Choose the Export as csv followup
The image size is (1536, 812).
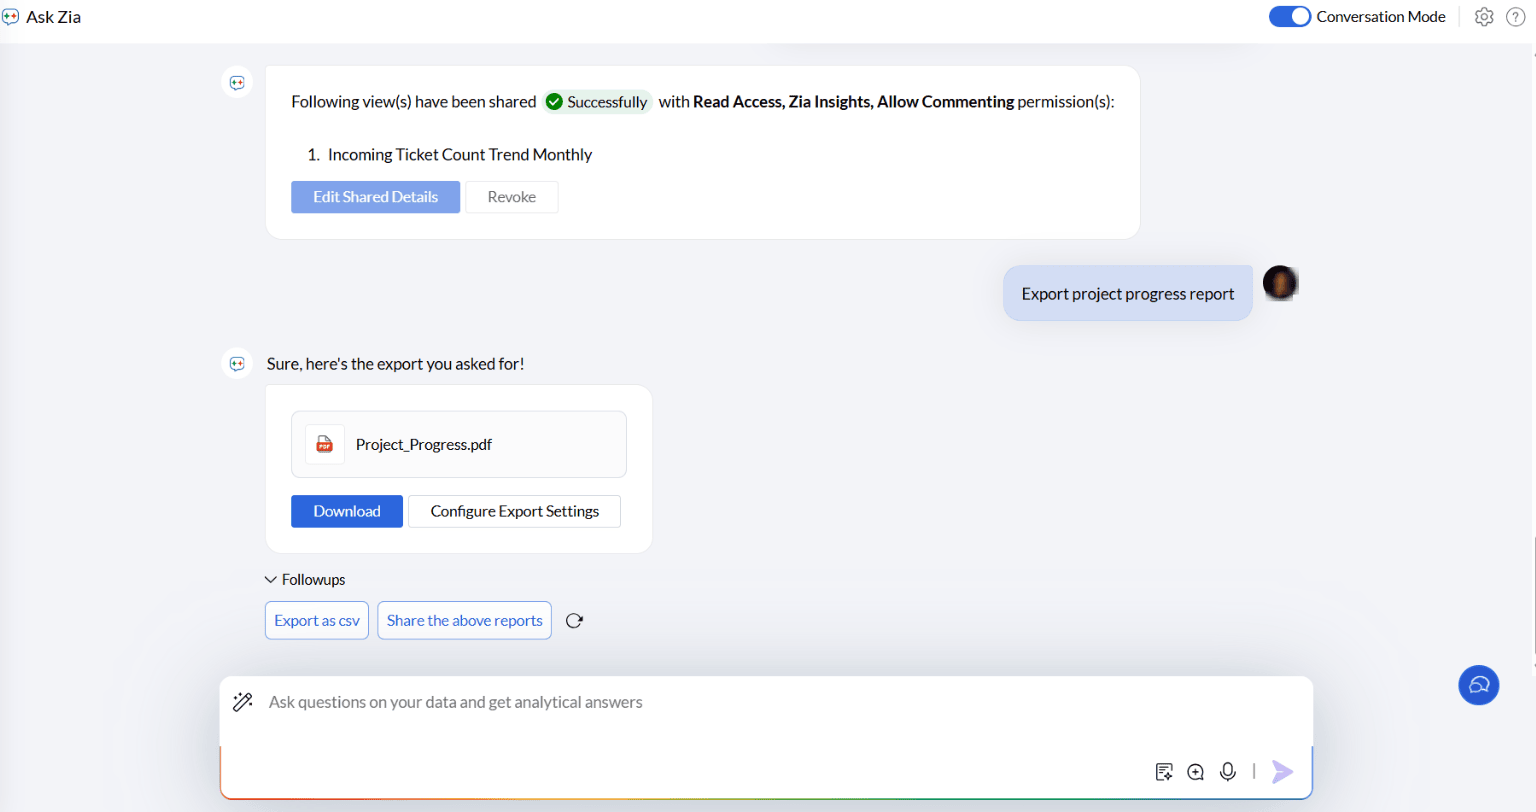coord(317,621)
